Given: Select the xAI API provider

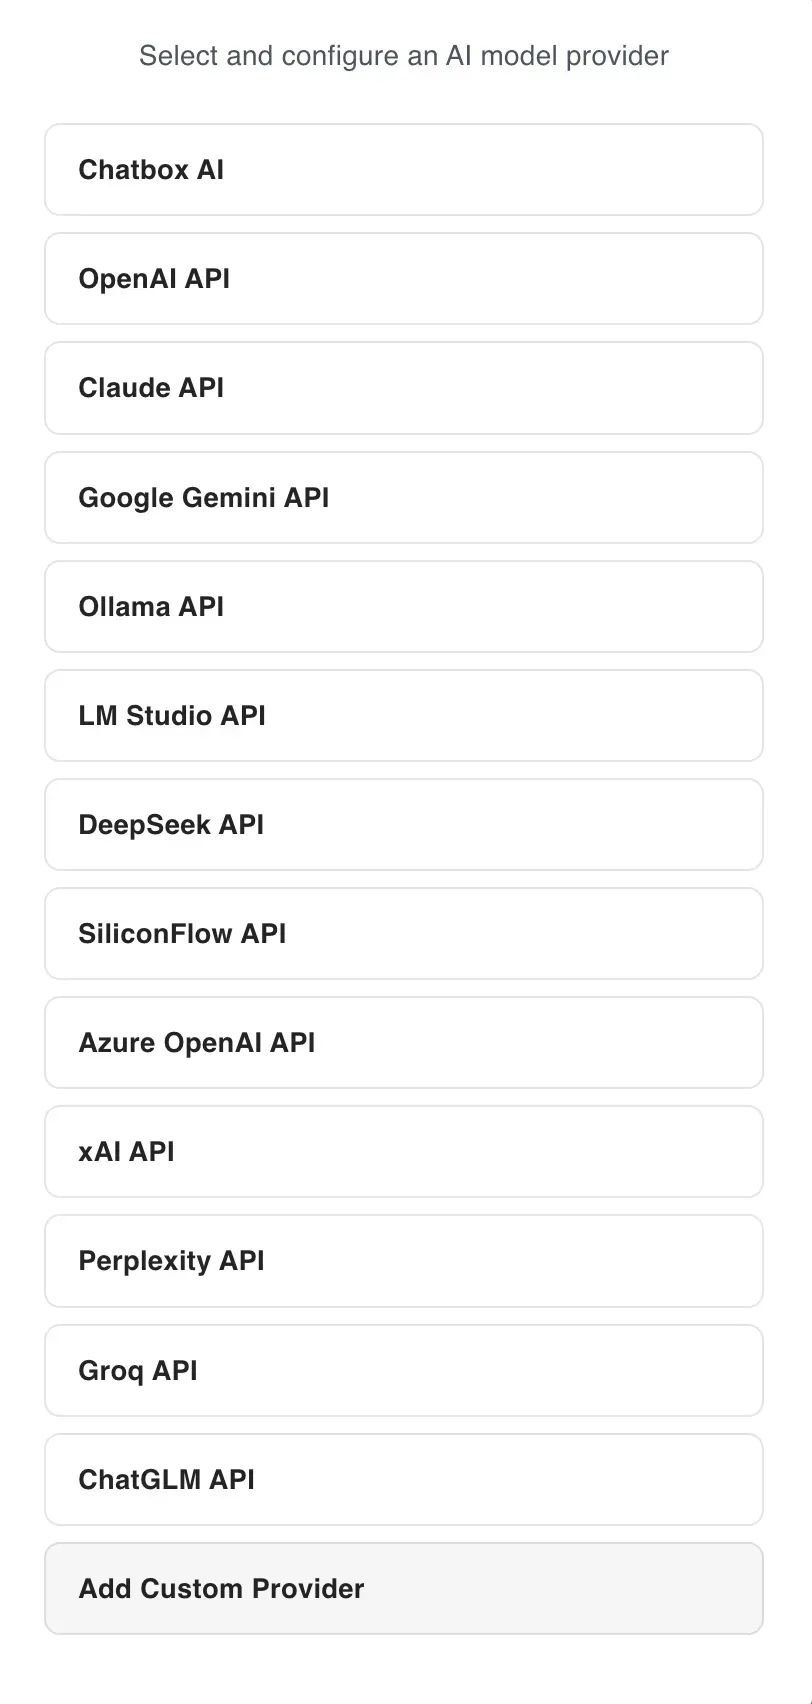Looking at the screenshot, I should click(x=404, y=1152).
